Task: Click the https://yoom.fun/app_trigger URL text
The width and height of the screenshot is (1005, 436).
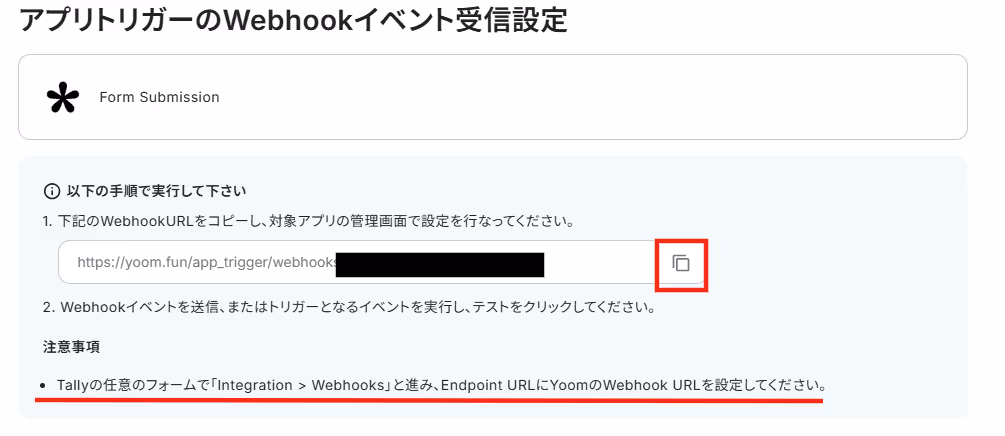Action: click(x=206, y=262)
